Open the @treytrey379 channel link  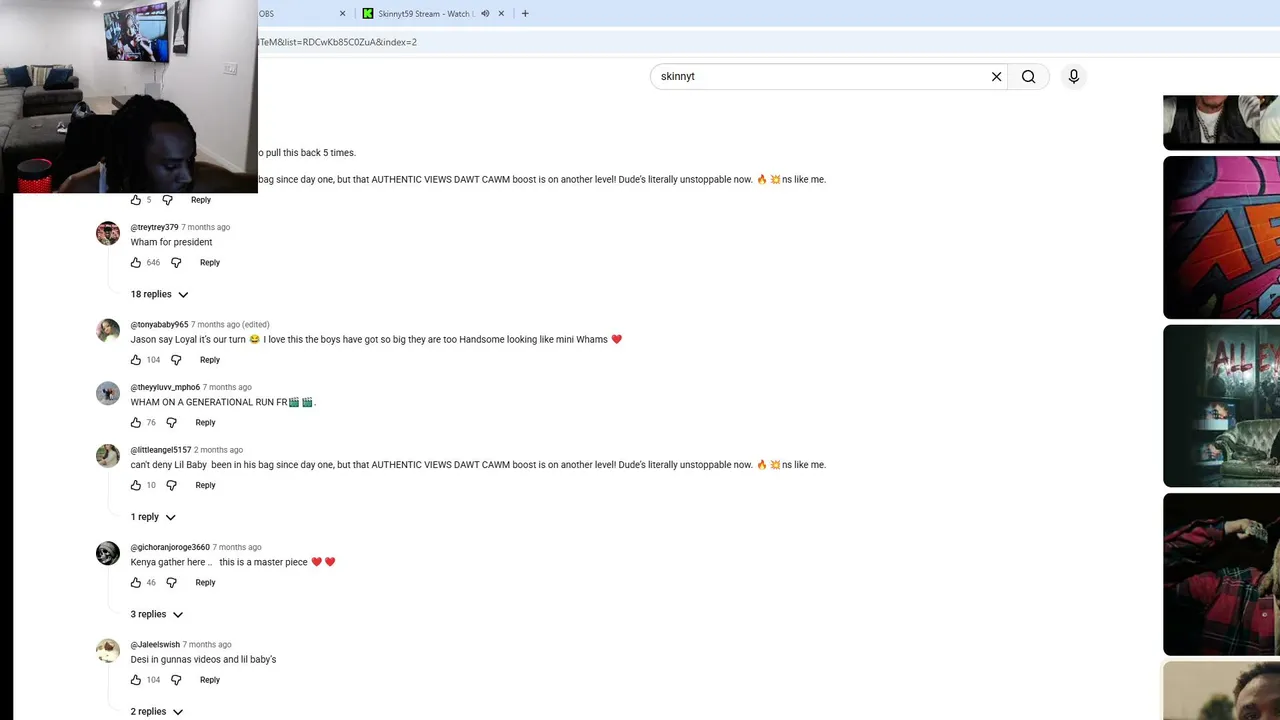[154, 227]
